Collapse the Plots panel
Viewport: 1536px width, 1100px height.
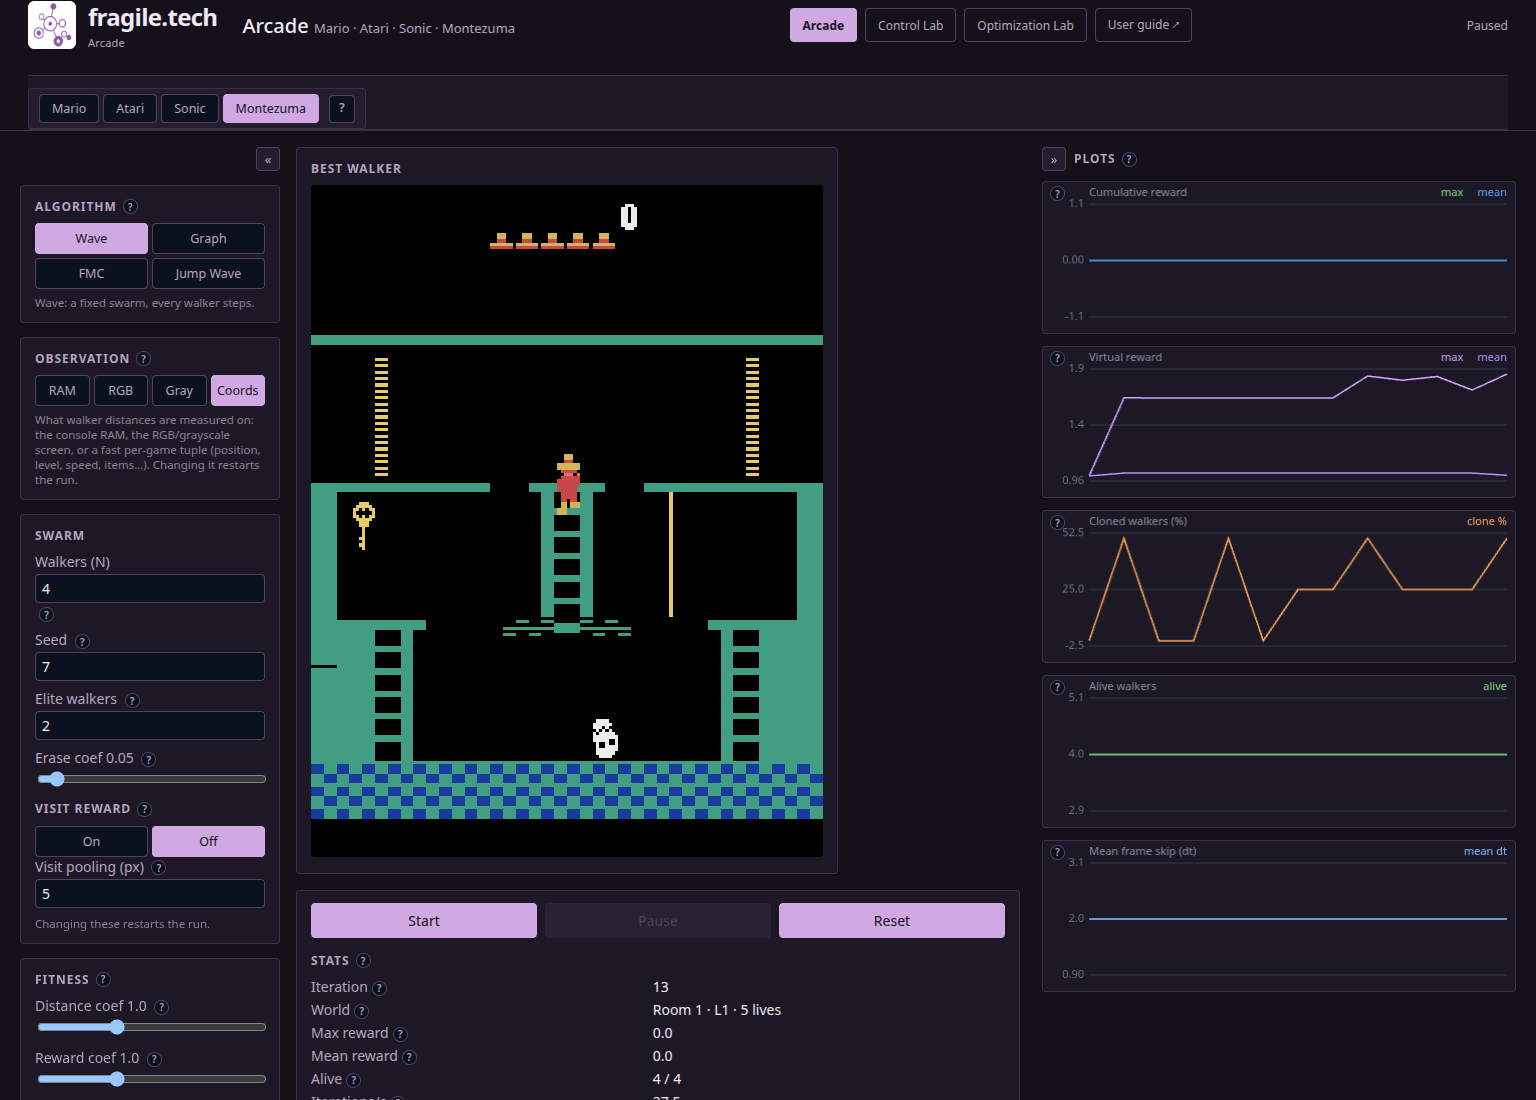pos(1054,160)
